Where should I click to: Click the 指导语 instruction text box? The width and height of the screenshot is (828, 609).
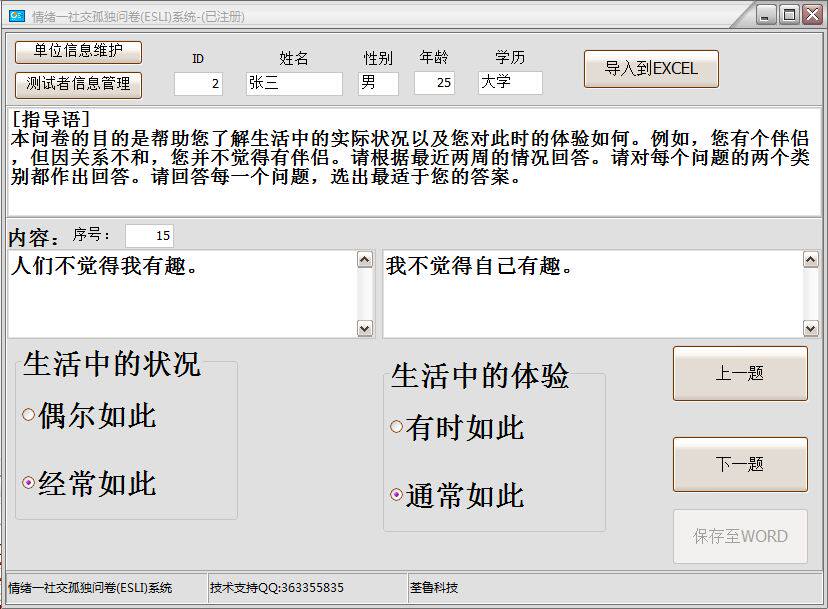point(414,162)
